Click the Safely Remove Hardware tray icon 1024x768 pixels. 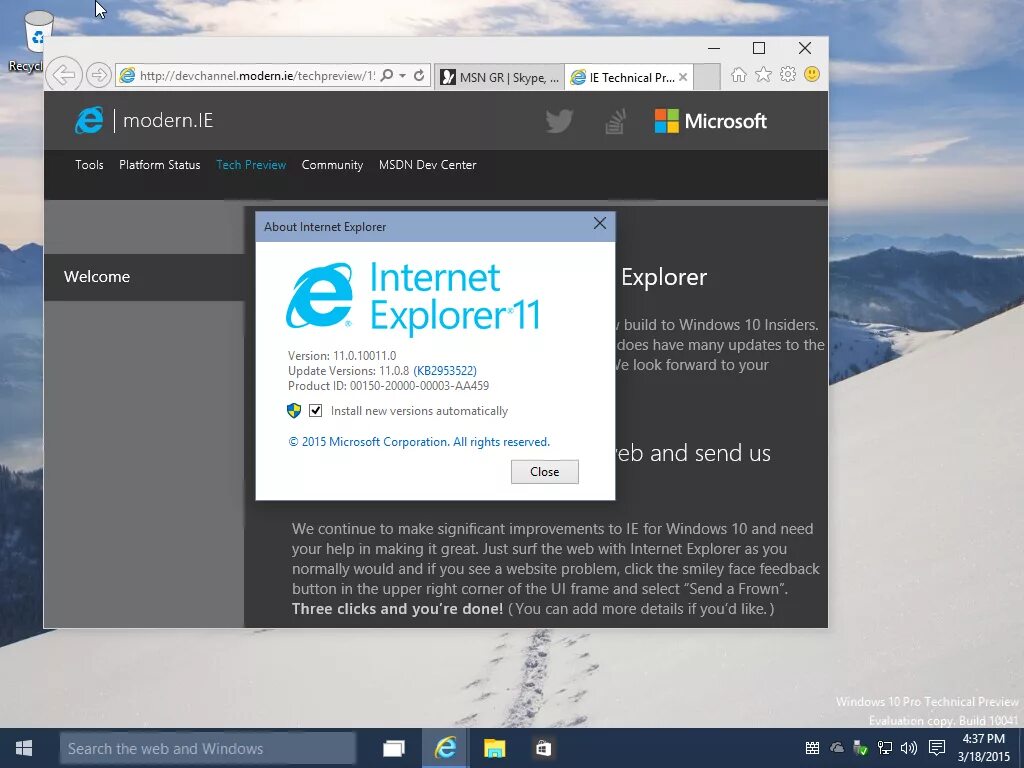pos(861,748)
